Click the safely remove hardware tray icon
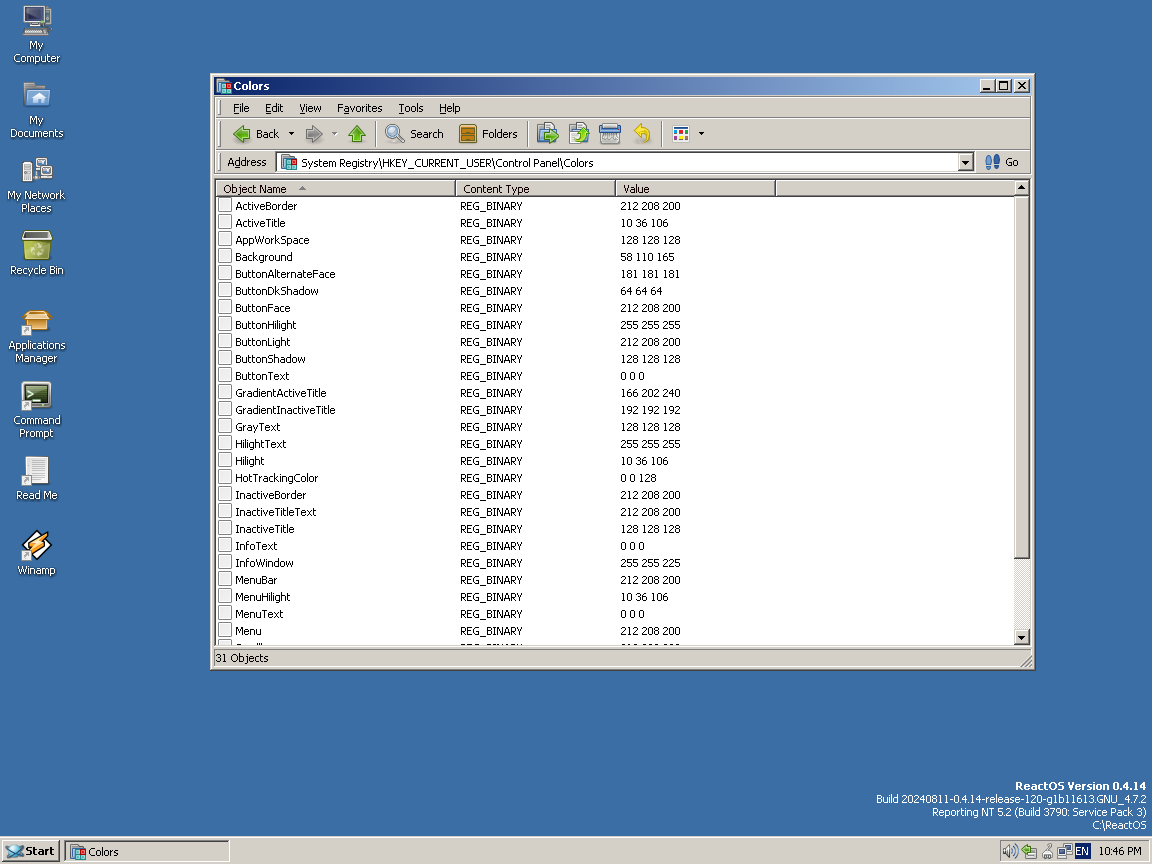The image size is (1152, 864). click(x=1029, y=852)
